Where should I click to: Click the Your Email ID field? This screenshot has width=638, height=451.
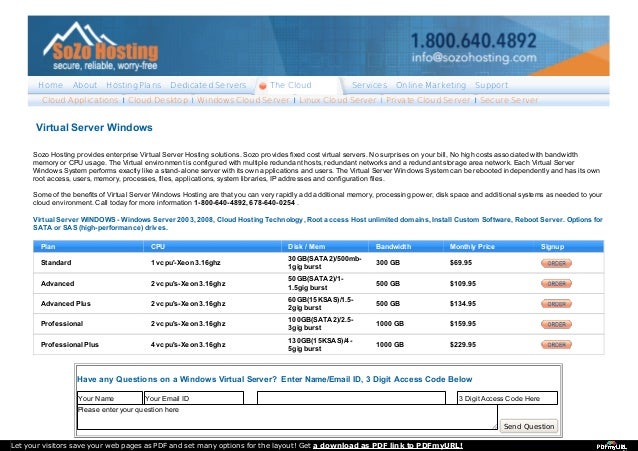coord(194,398)
